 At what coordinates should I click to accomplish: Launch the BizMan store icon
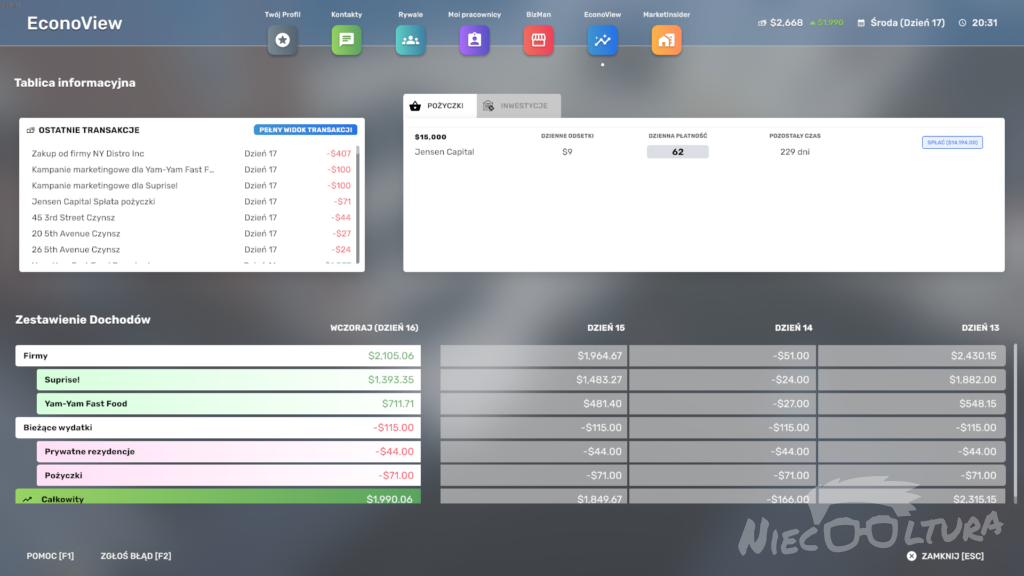pyautogui.click(x=538, y=40)
